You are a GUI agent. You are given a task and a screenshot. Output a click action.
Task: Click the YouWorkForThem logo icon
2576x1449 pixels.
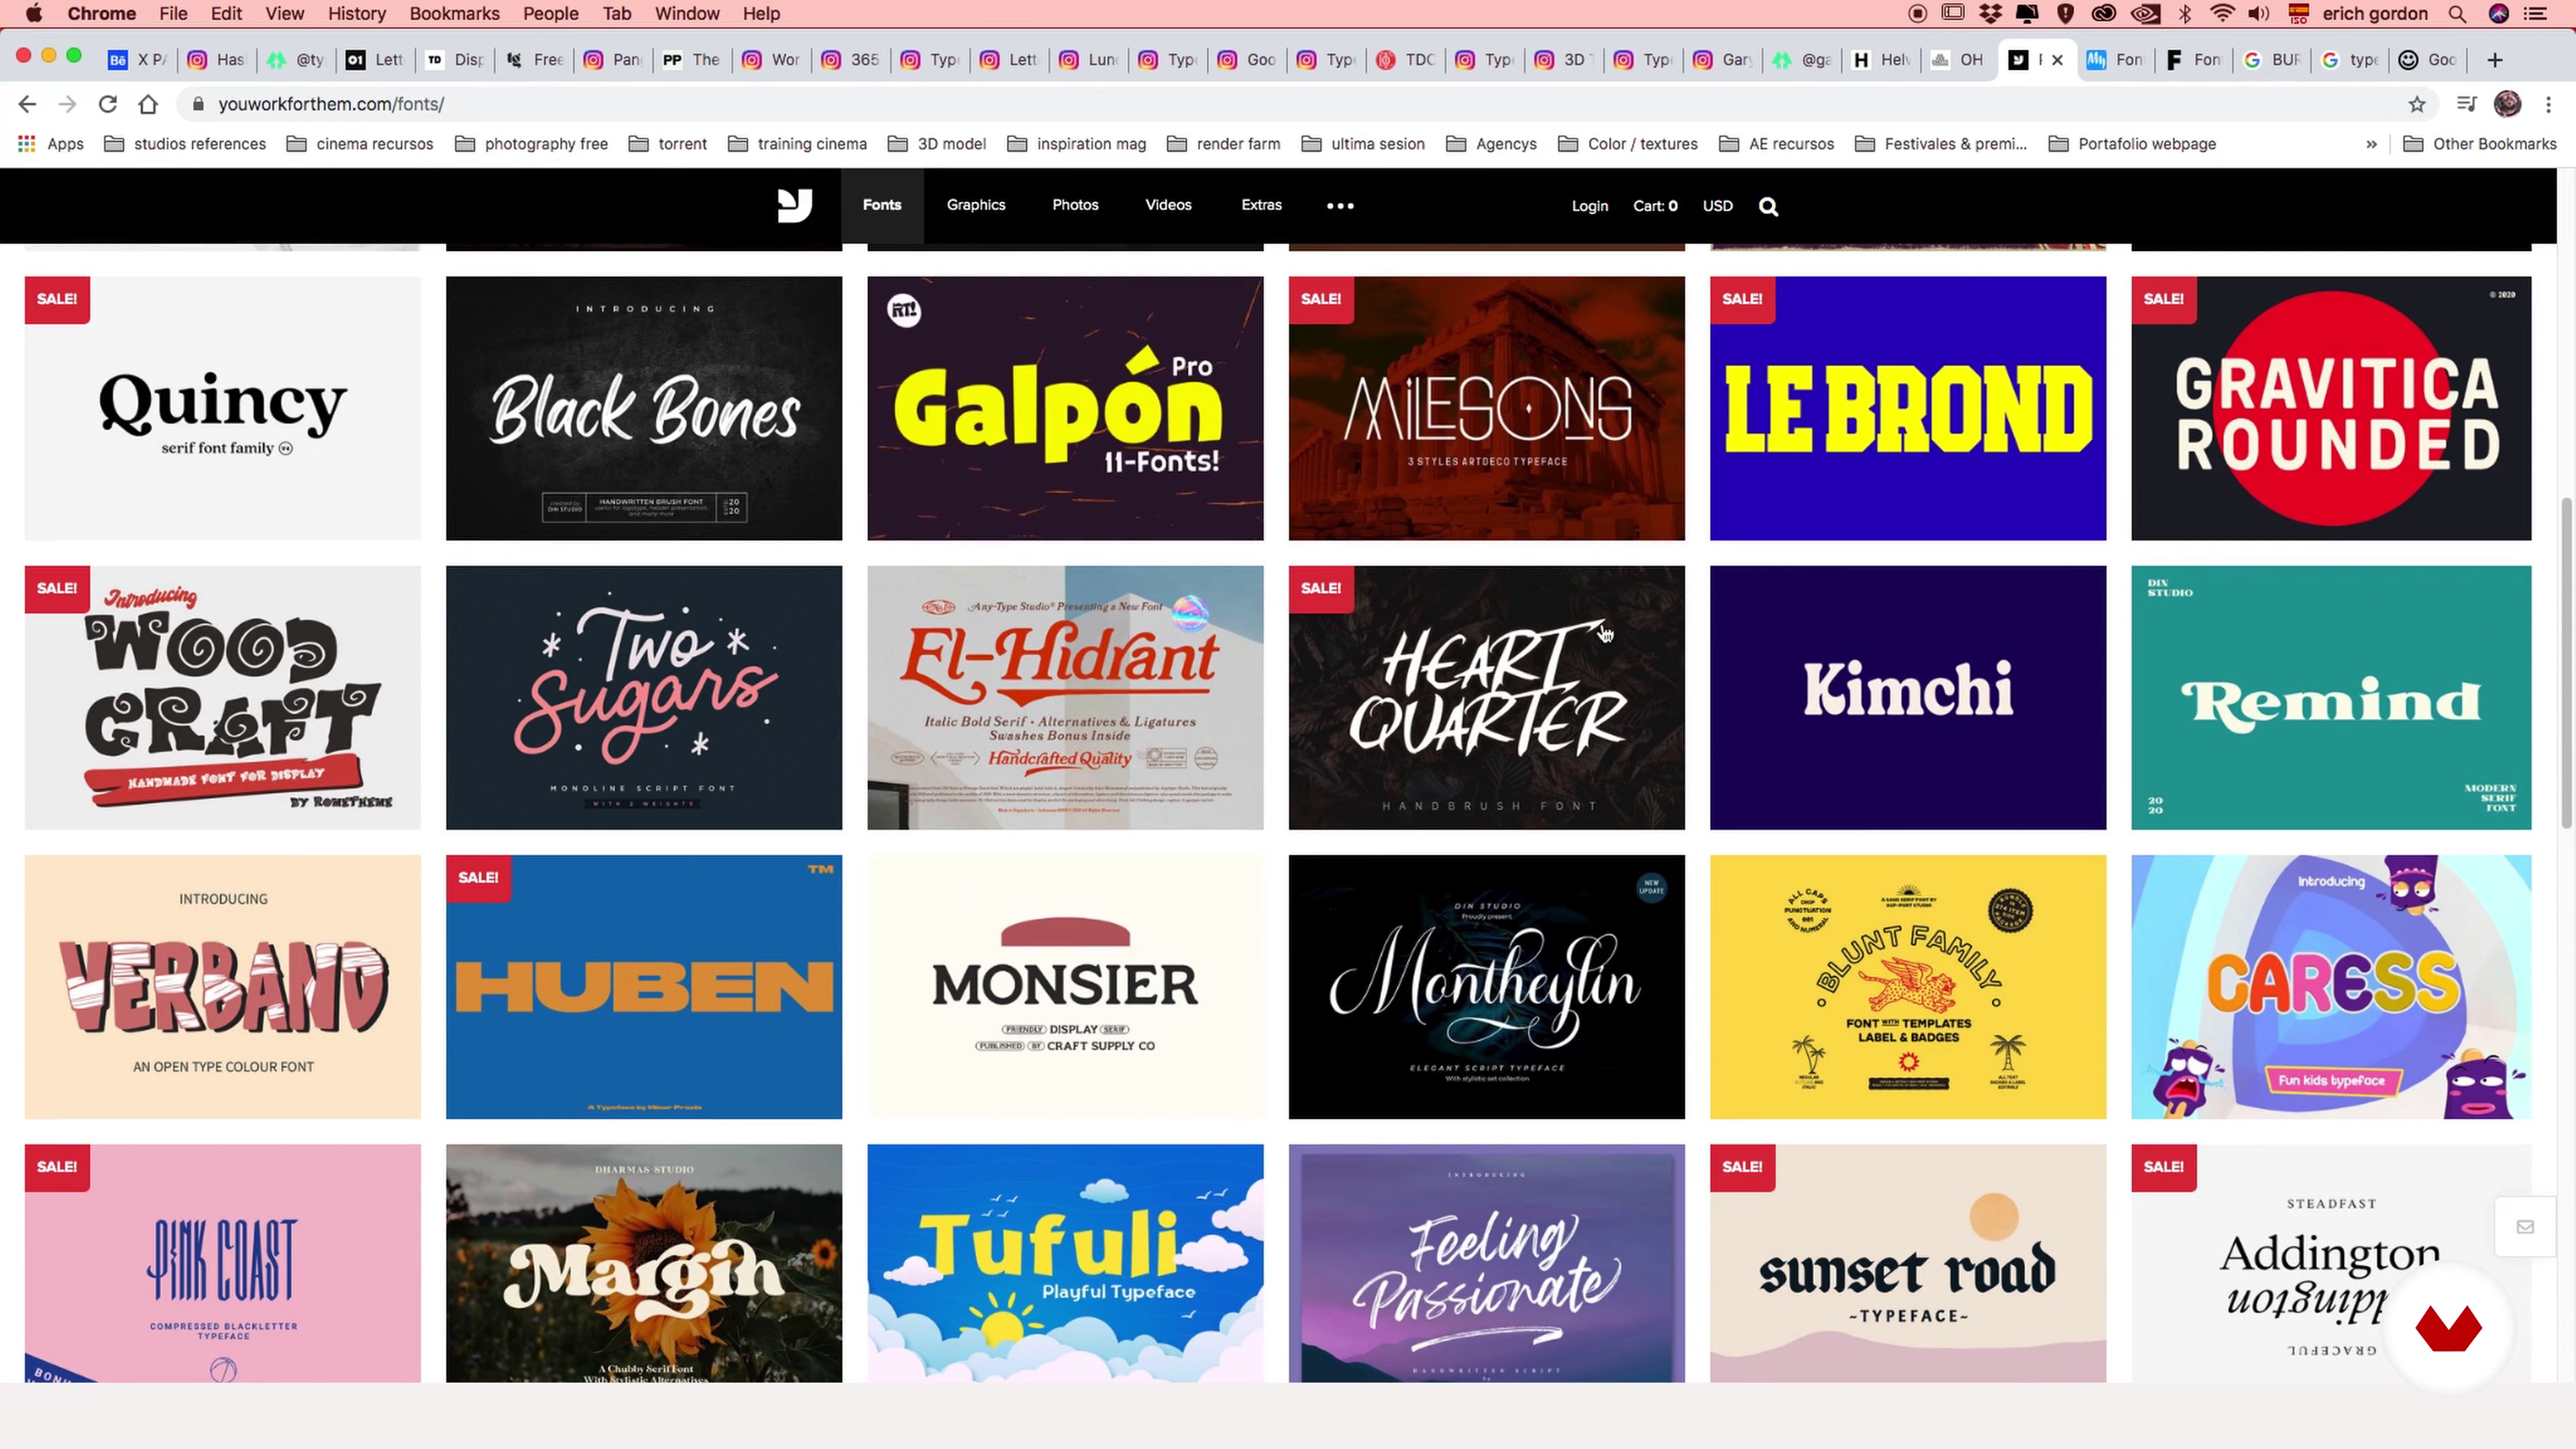tap(795, 205)
